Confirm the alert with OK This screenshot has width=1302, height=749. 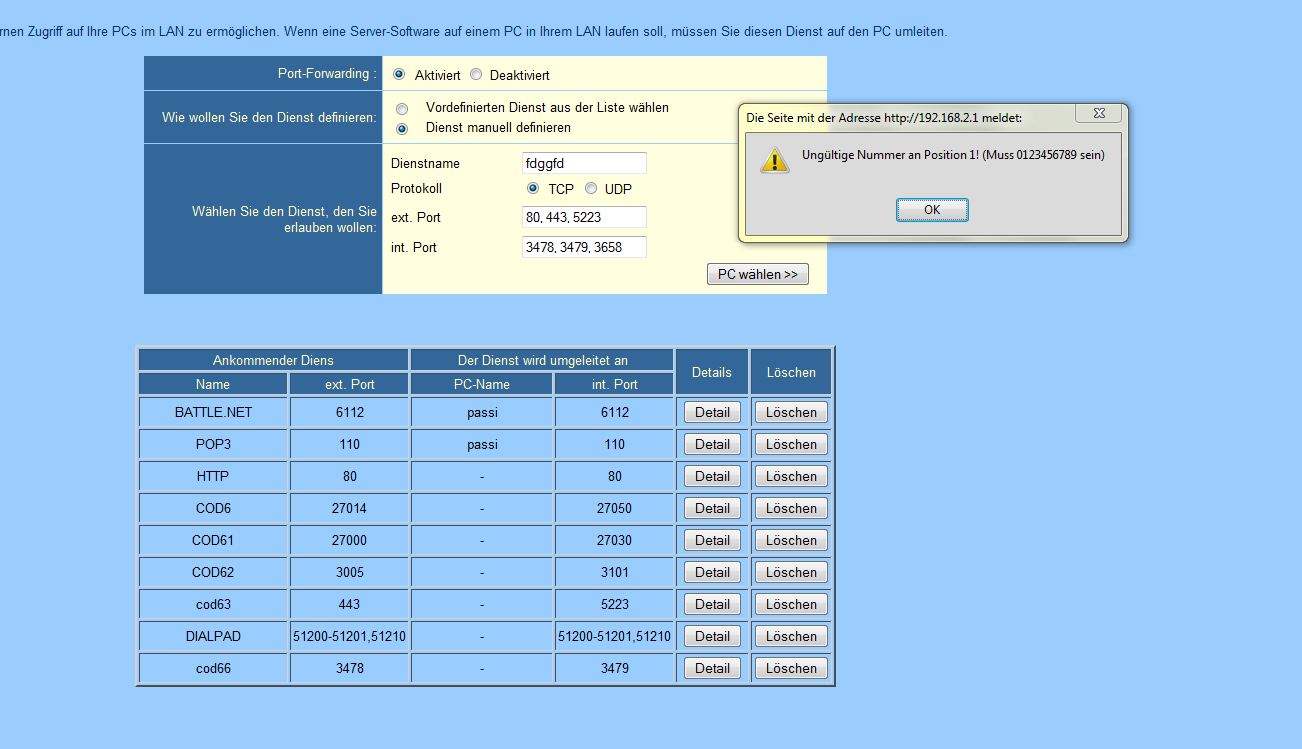[932, 210]
